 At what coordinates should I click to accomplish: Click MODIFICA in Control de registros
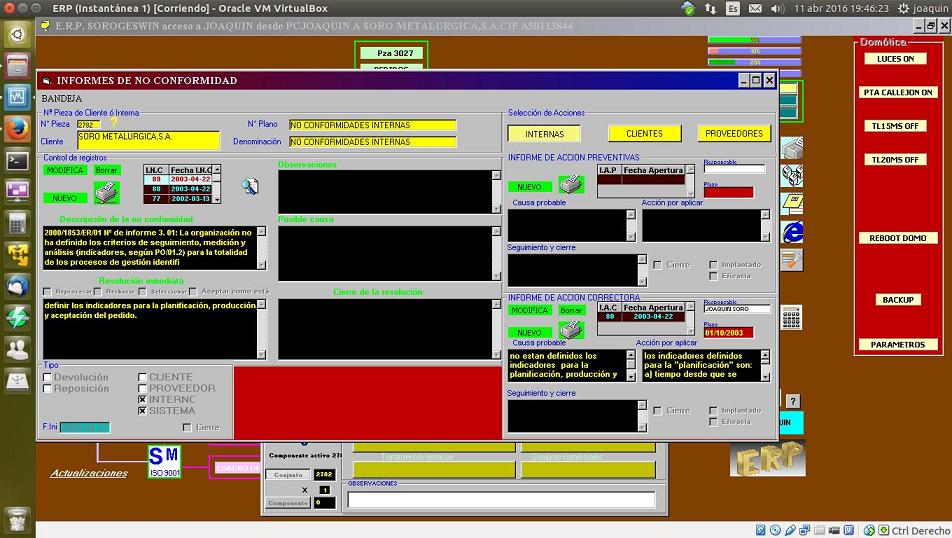(65, 170)
